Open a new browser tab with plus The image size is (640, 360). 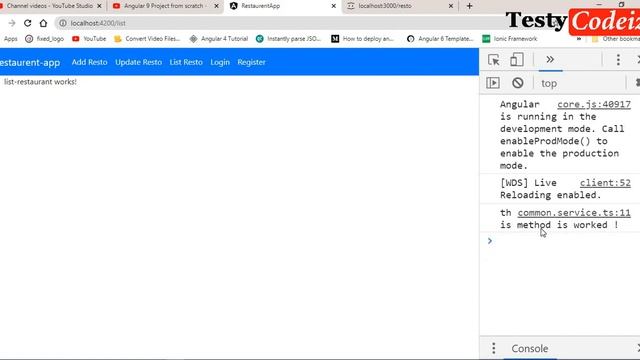[469, 6]
